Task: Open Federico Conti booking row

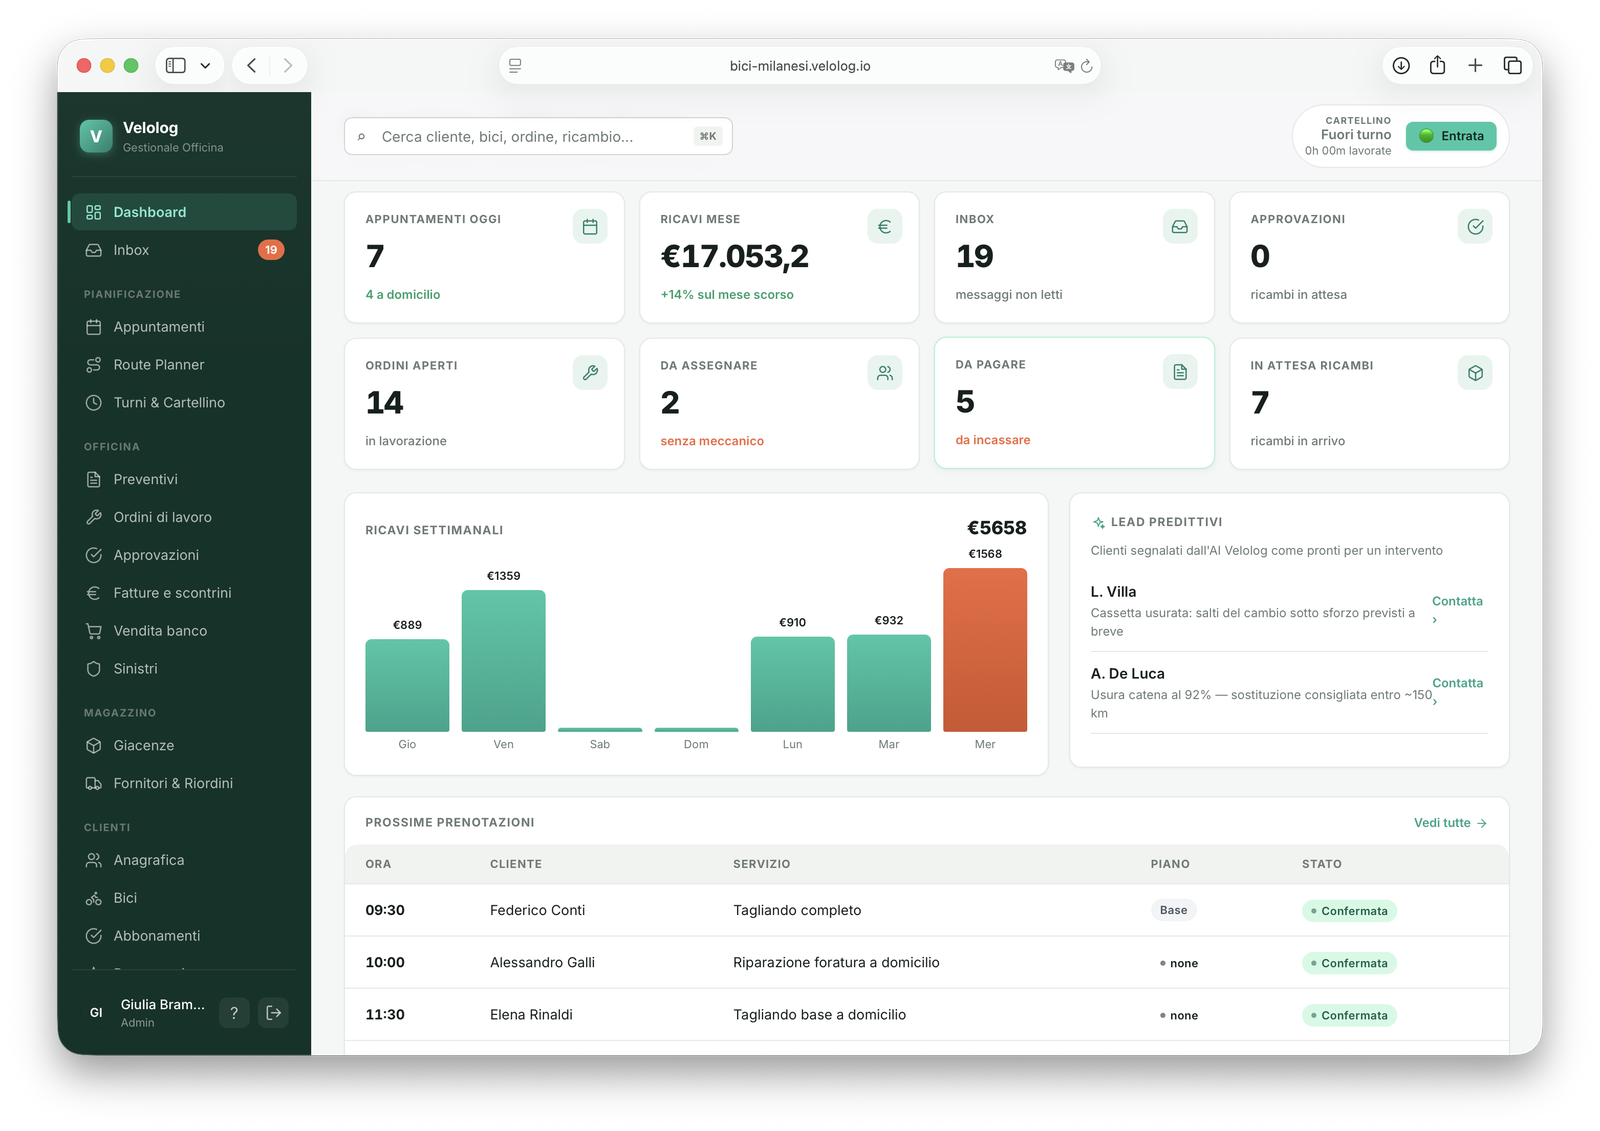Action: [x=926, y=910]
